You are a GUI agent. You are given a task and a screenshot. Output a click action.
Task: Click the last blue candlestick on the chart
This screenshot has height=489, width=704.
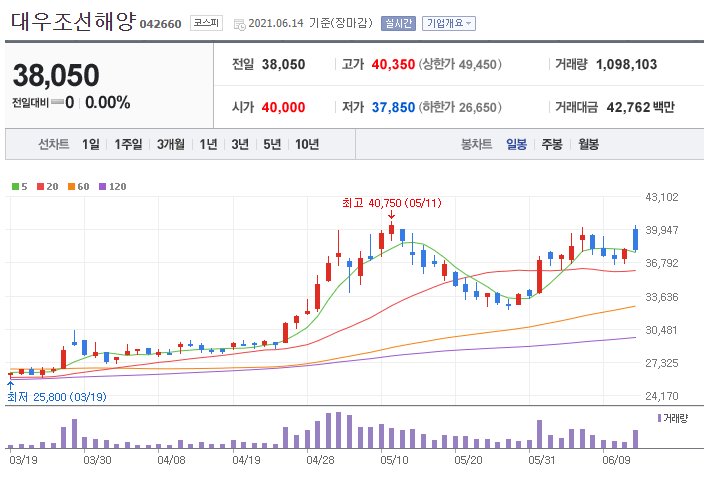(635, 239)
